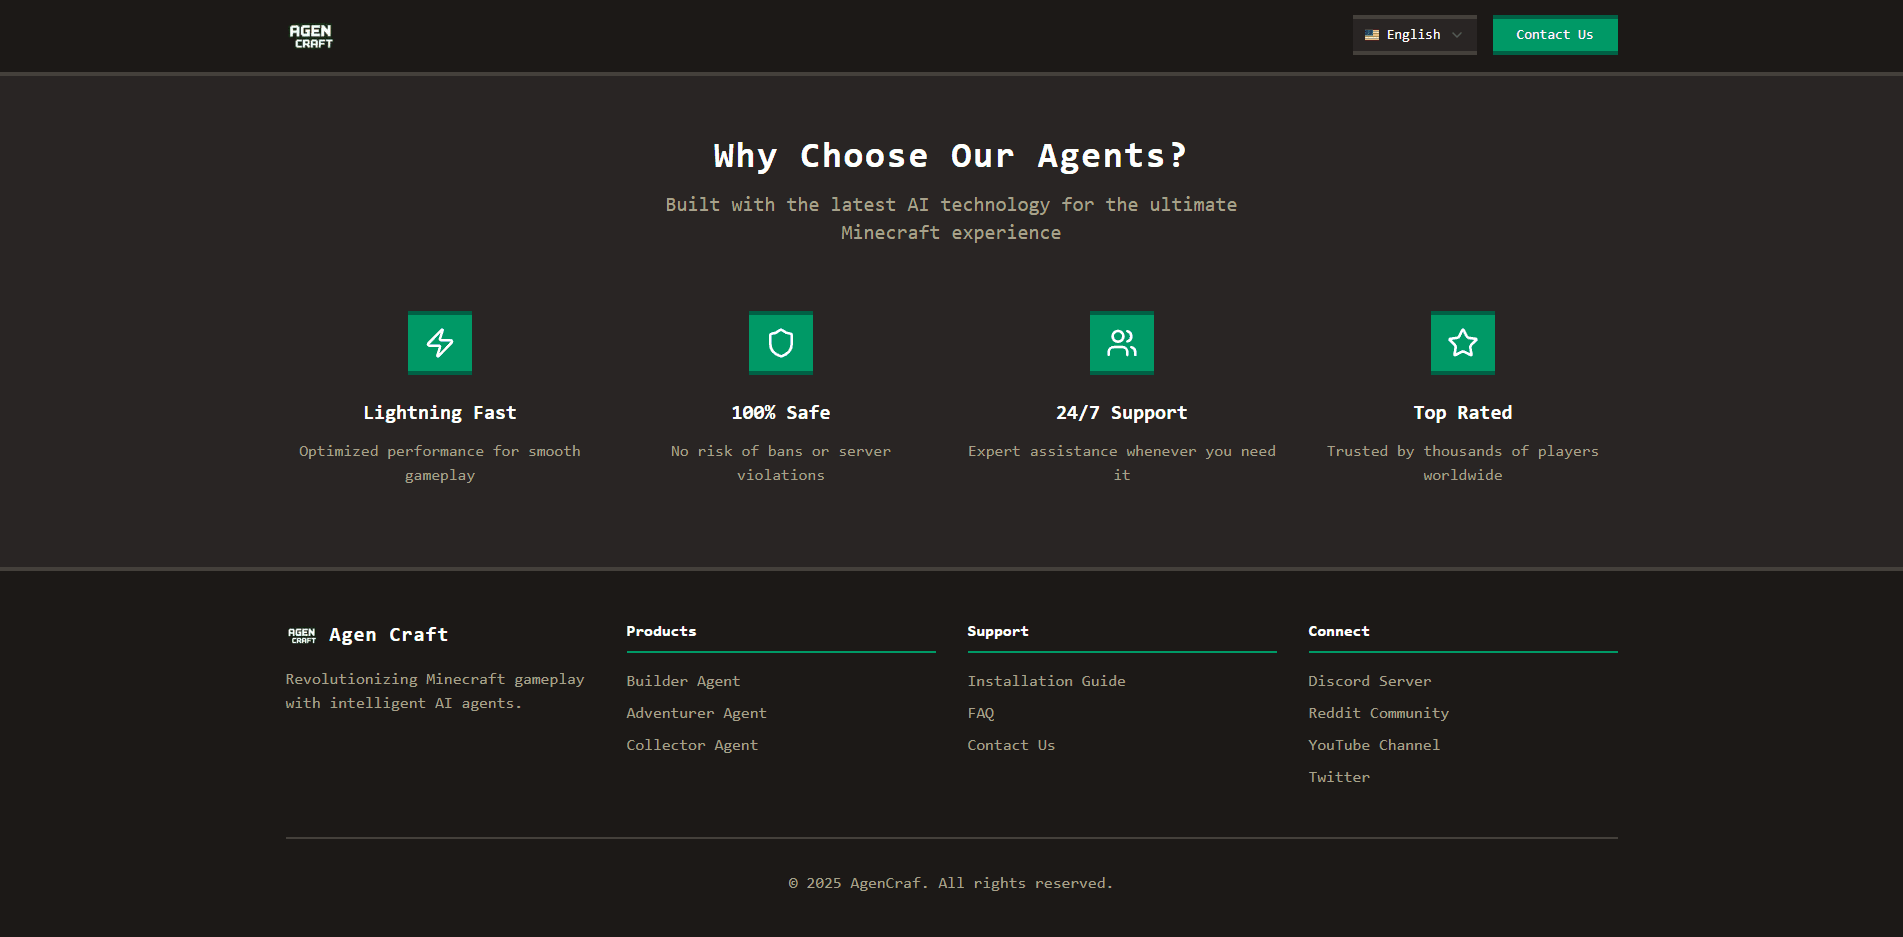Click the AgenCraft logo in the header
Image resolution: width=1903 pixels, height=937 pixels.
[311, 35]
